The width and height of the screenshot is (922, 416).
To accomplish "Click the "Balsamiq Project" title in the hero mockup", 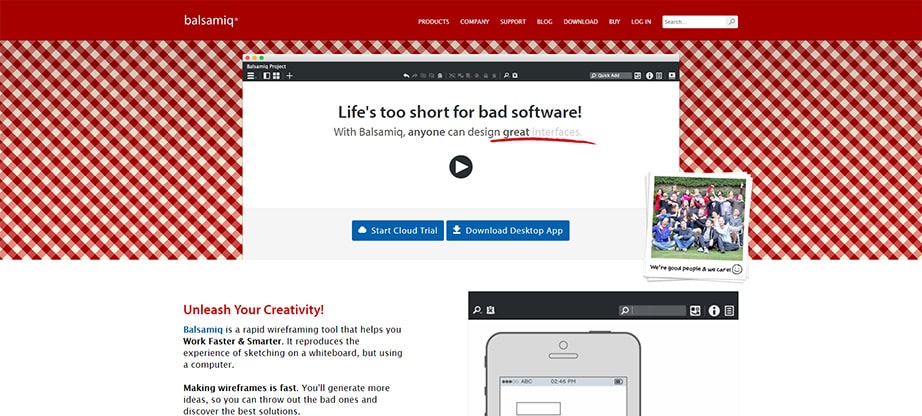I will (x=266, y=66).
